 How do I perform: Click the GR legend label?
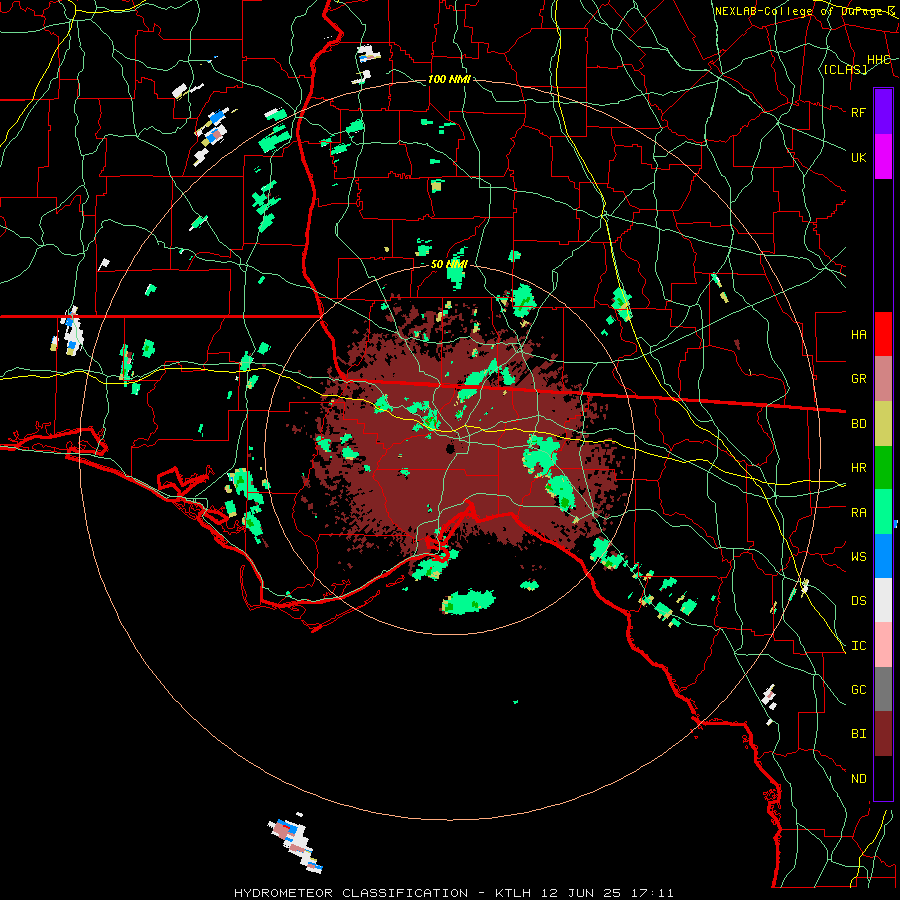pos(858,379)
